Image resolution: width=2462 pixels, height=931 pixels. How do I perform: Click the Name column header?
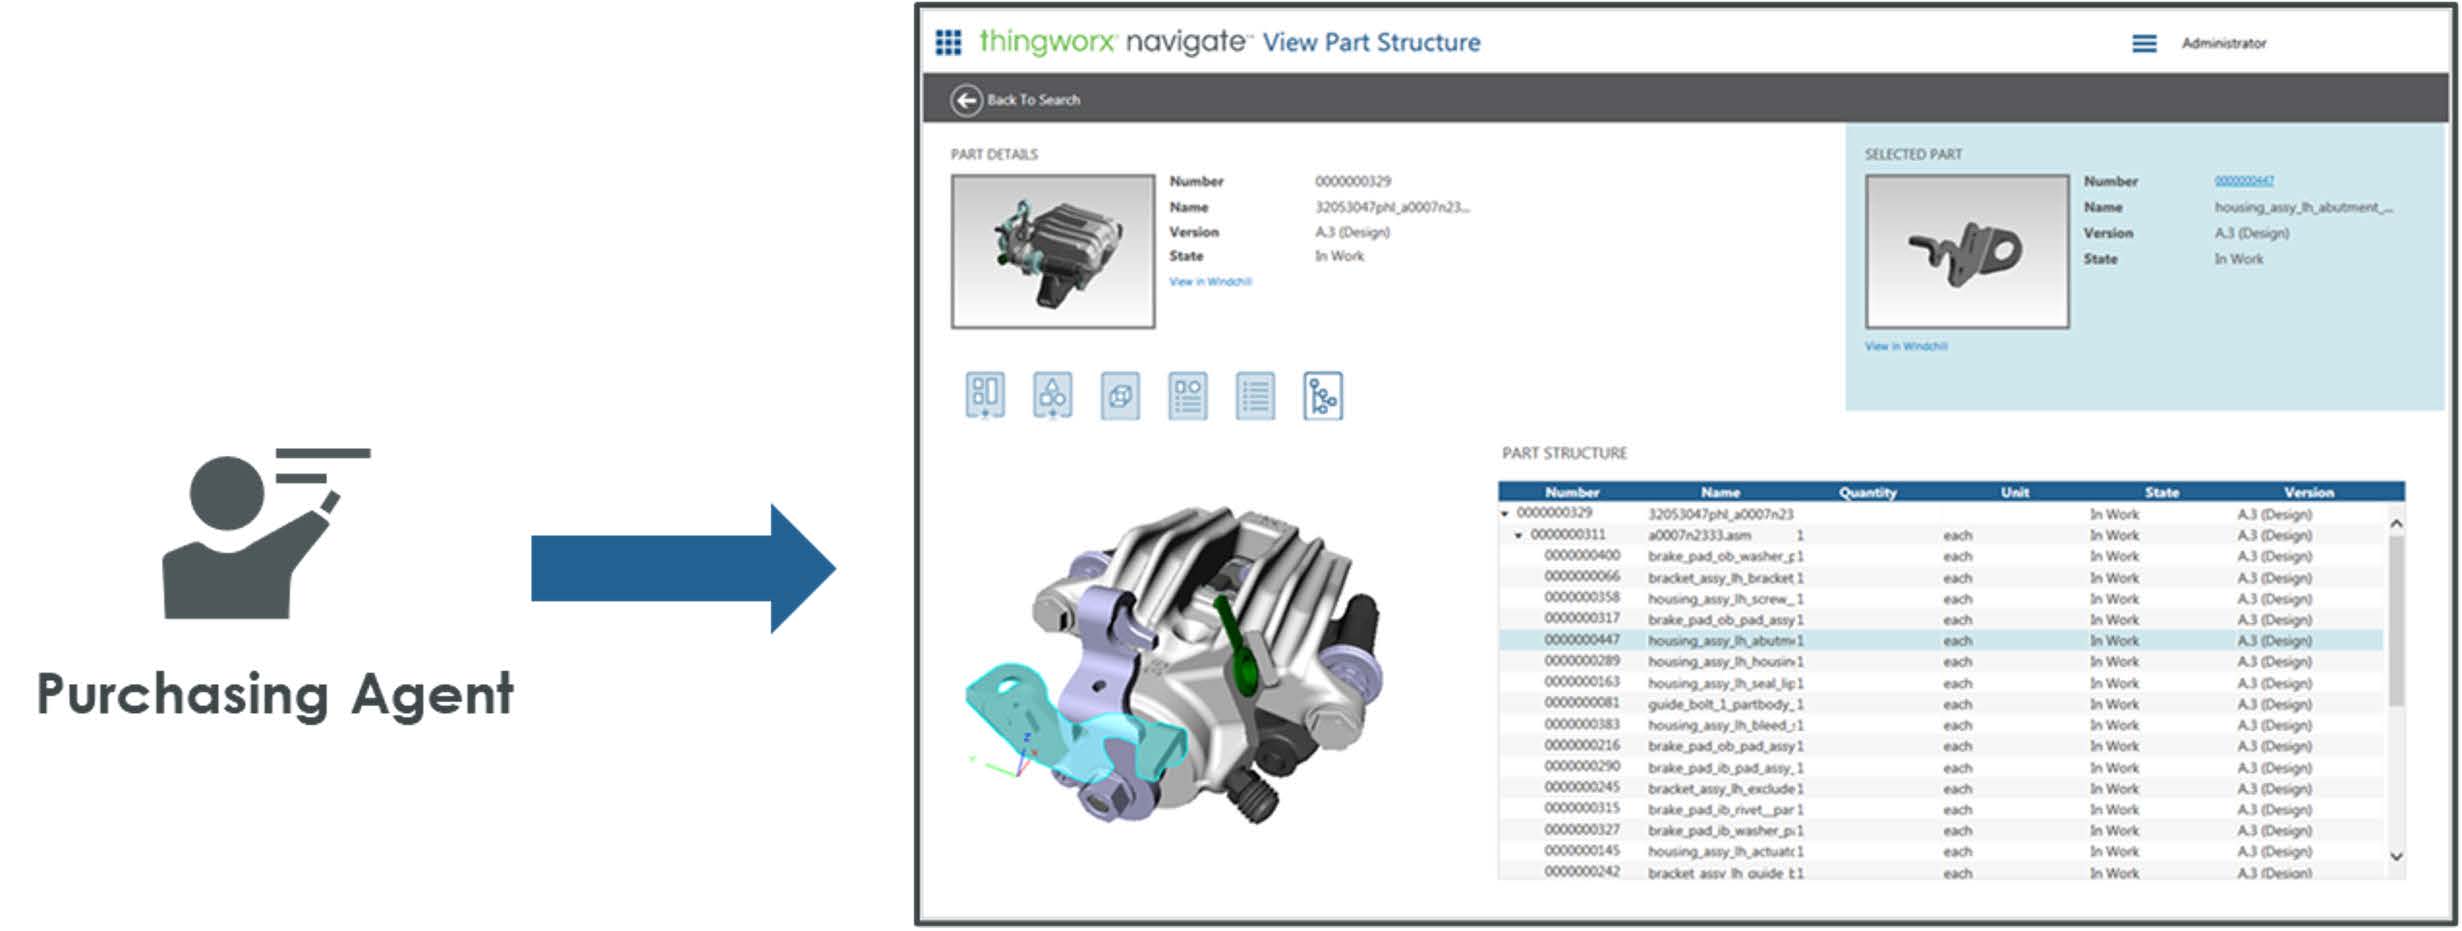pyautogui.click(x=1720, y=492)
